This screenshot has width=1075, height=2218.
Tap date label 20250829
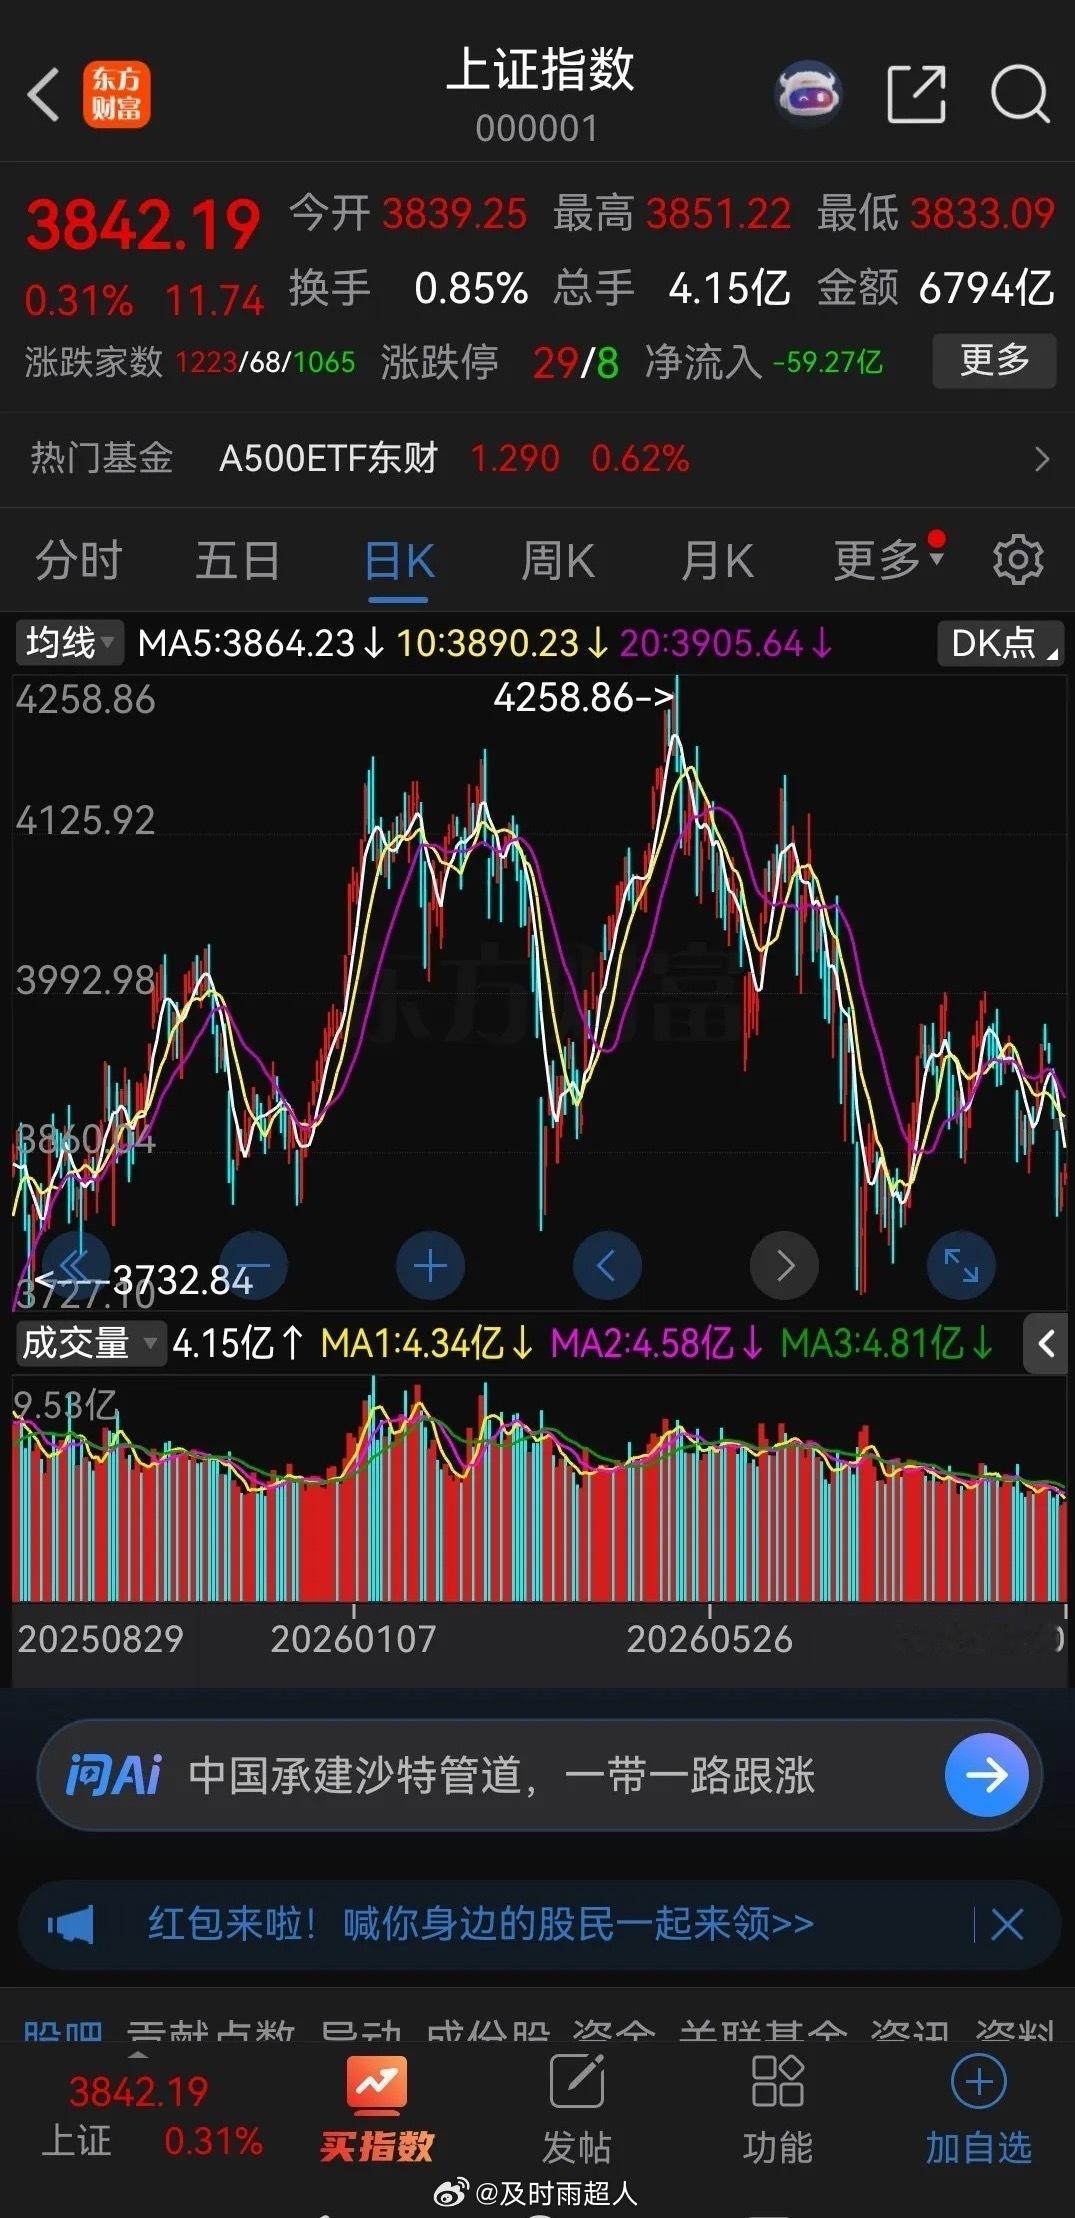click(x=100, y=1639)
